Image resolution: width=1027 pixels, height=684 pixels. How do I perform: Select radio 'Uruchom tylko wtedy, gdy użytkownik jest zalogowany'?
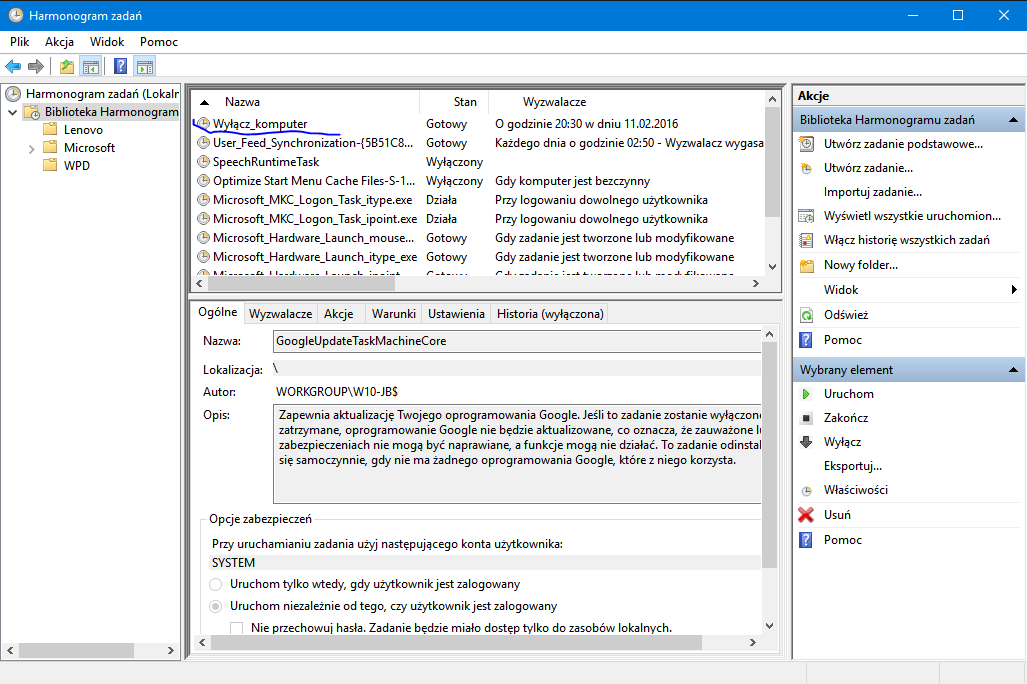216,584
